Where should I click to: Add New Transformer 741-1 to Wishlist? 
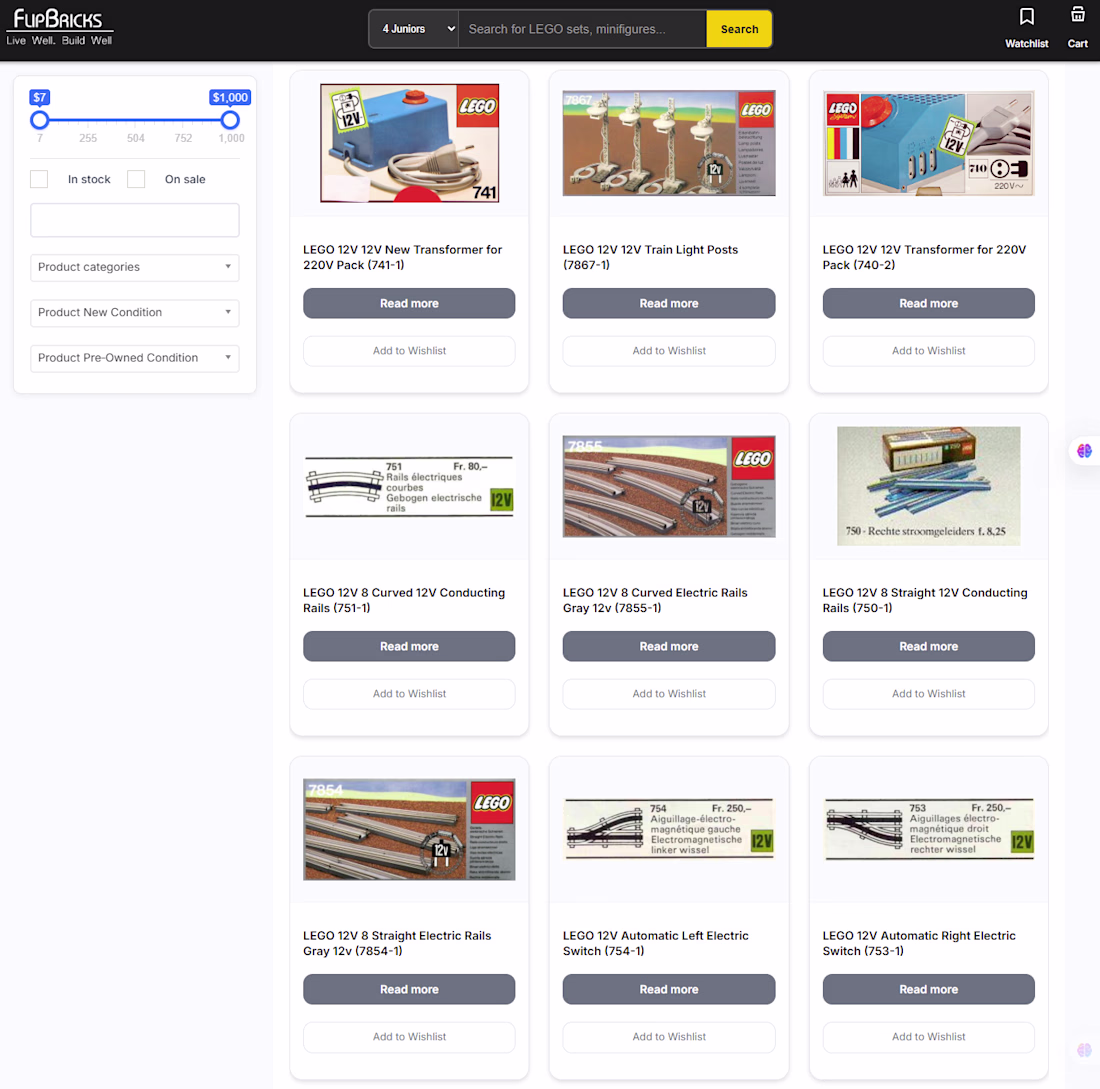point(409,351)
